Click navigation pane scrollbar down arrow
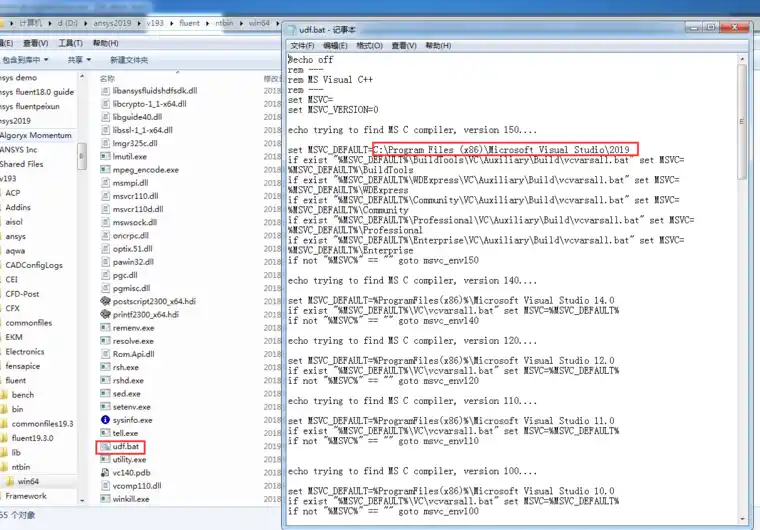Viewport: 760px width, 530px height. click(82, 500)
